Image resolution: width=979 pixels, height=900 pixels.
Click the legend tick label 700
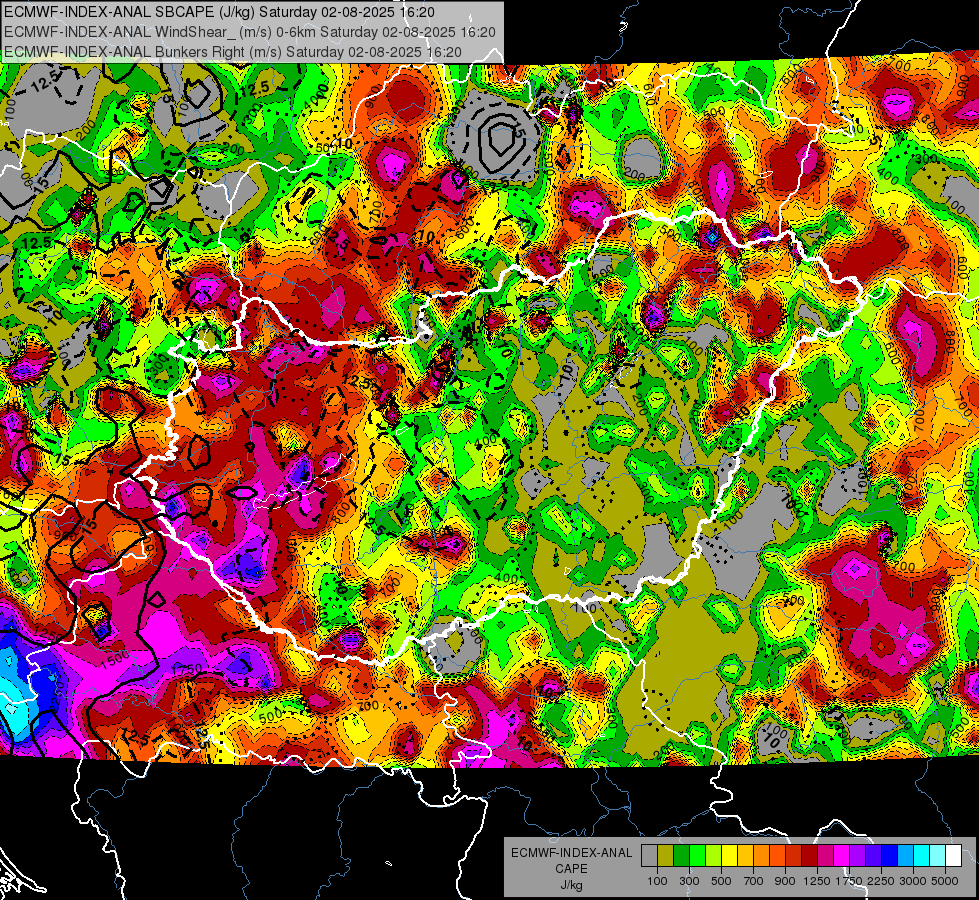754,881
